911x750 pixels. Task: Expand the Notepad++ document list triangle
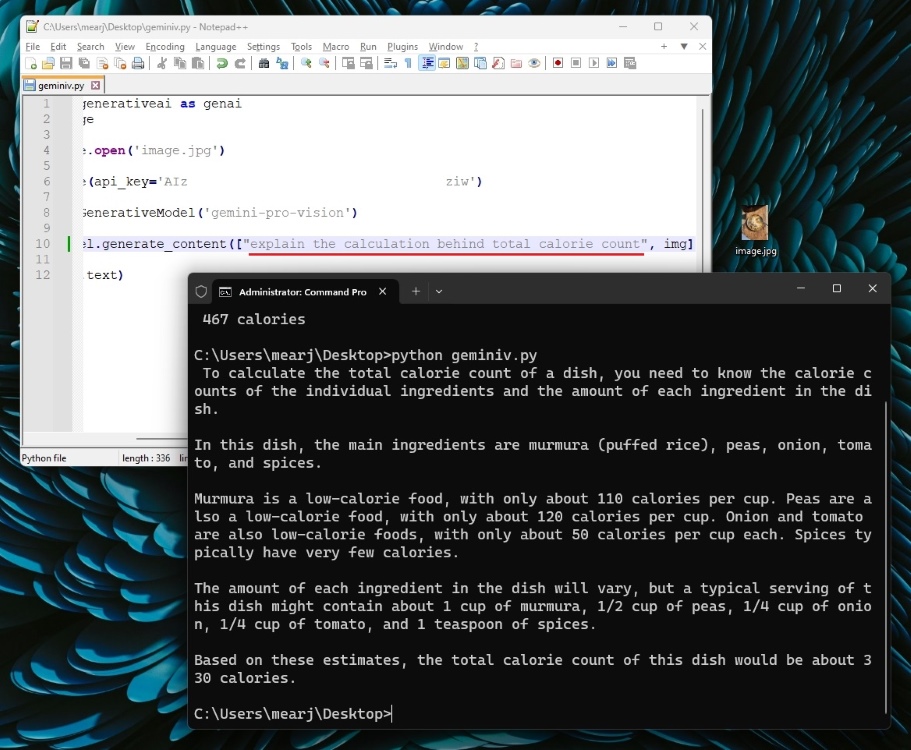coord(684,46)
